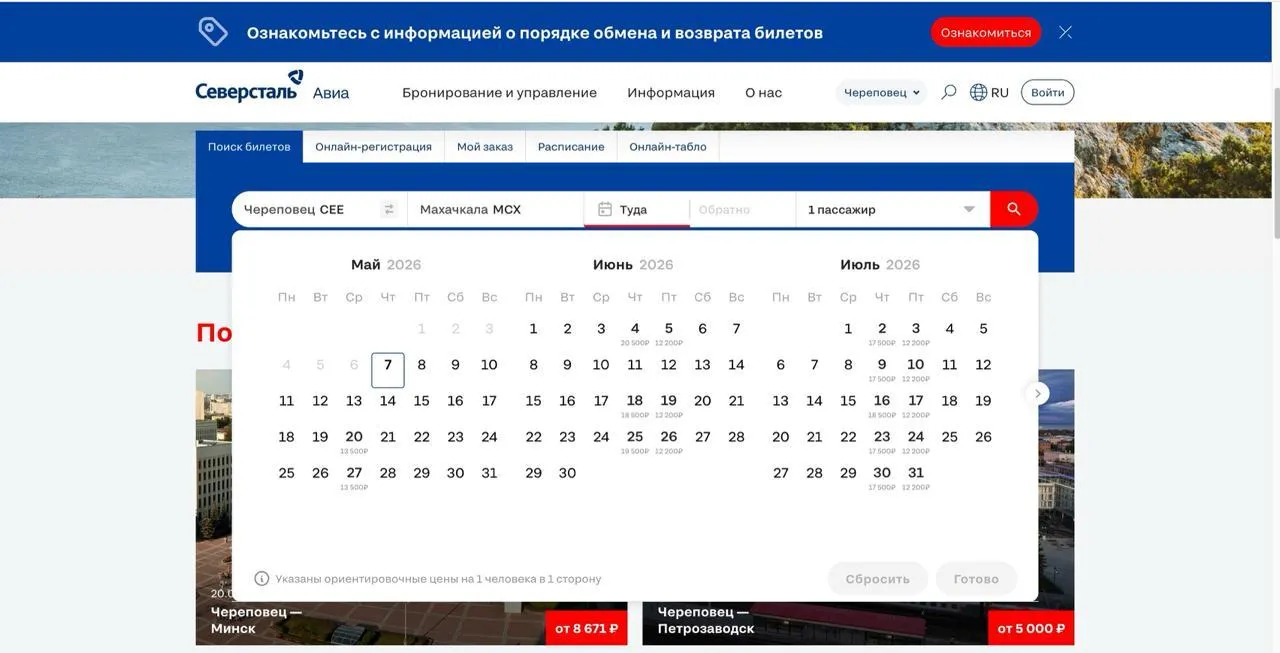The height and width of the screenshot is (653, 1280).
Task: Select June 19 in the calendar
Action: pyautogui.click(x=669, y=405)
